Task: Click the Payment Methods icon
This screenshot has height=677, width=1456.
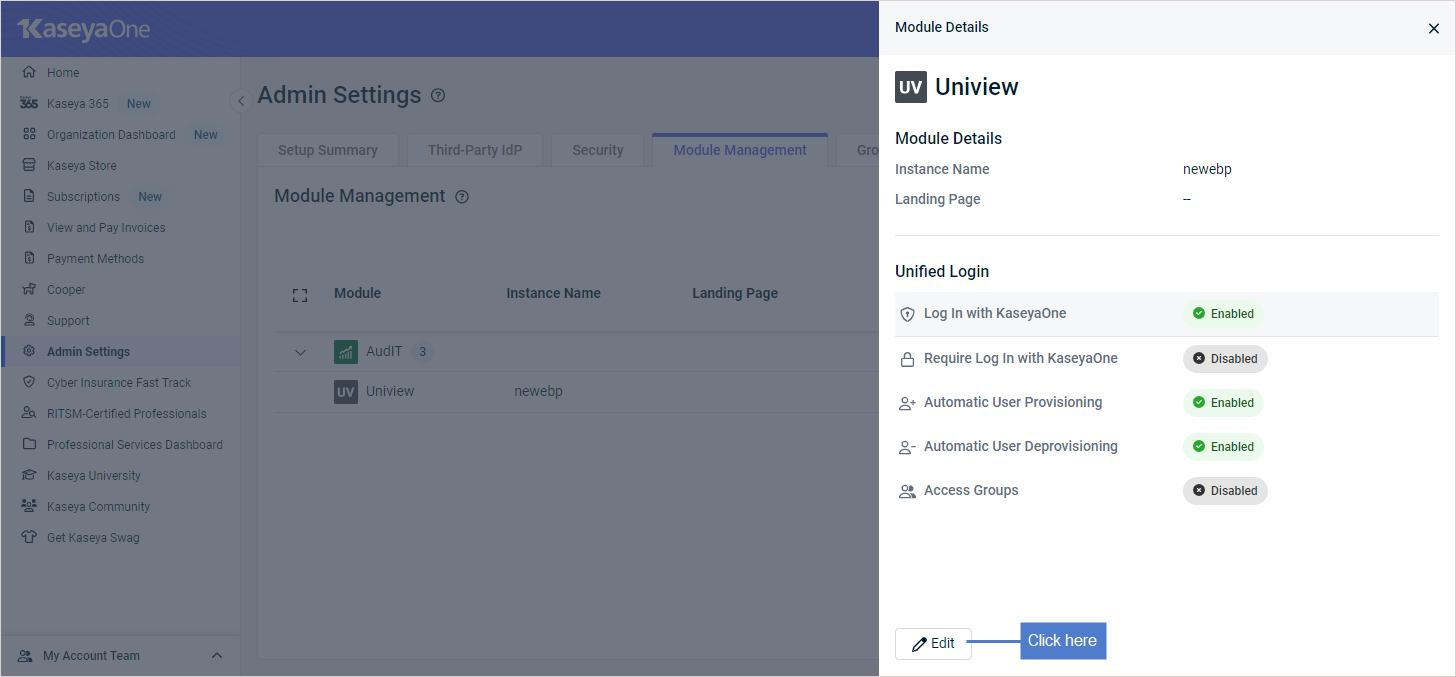Action: 29,258
